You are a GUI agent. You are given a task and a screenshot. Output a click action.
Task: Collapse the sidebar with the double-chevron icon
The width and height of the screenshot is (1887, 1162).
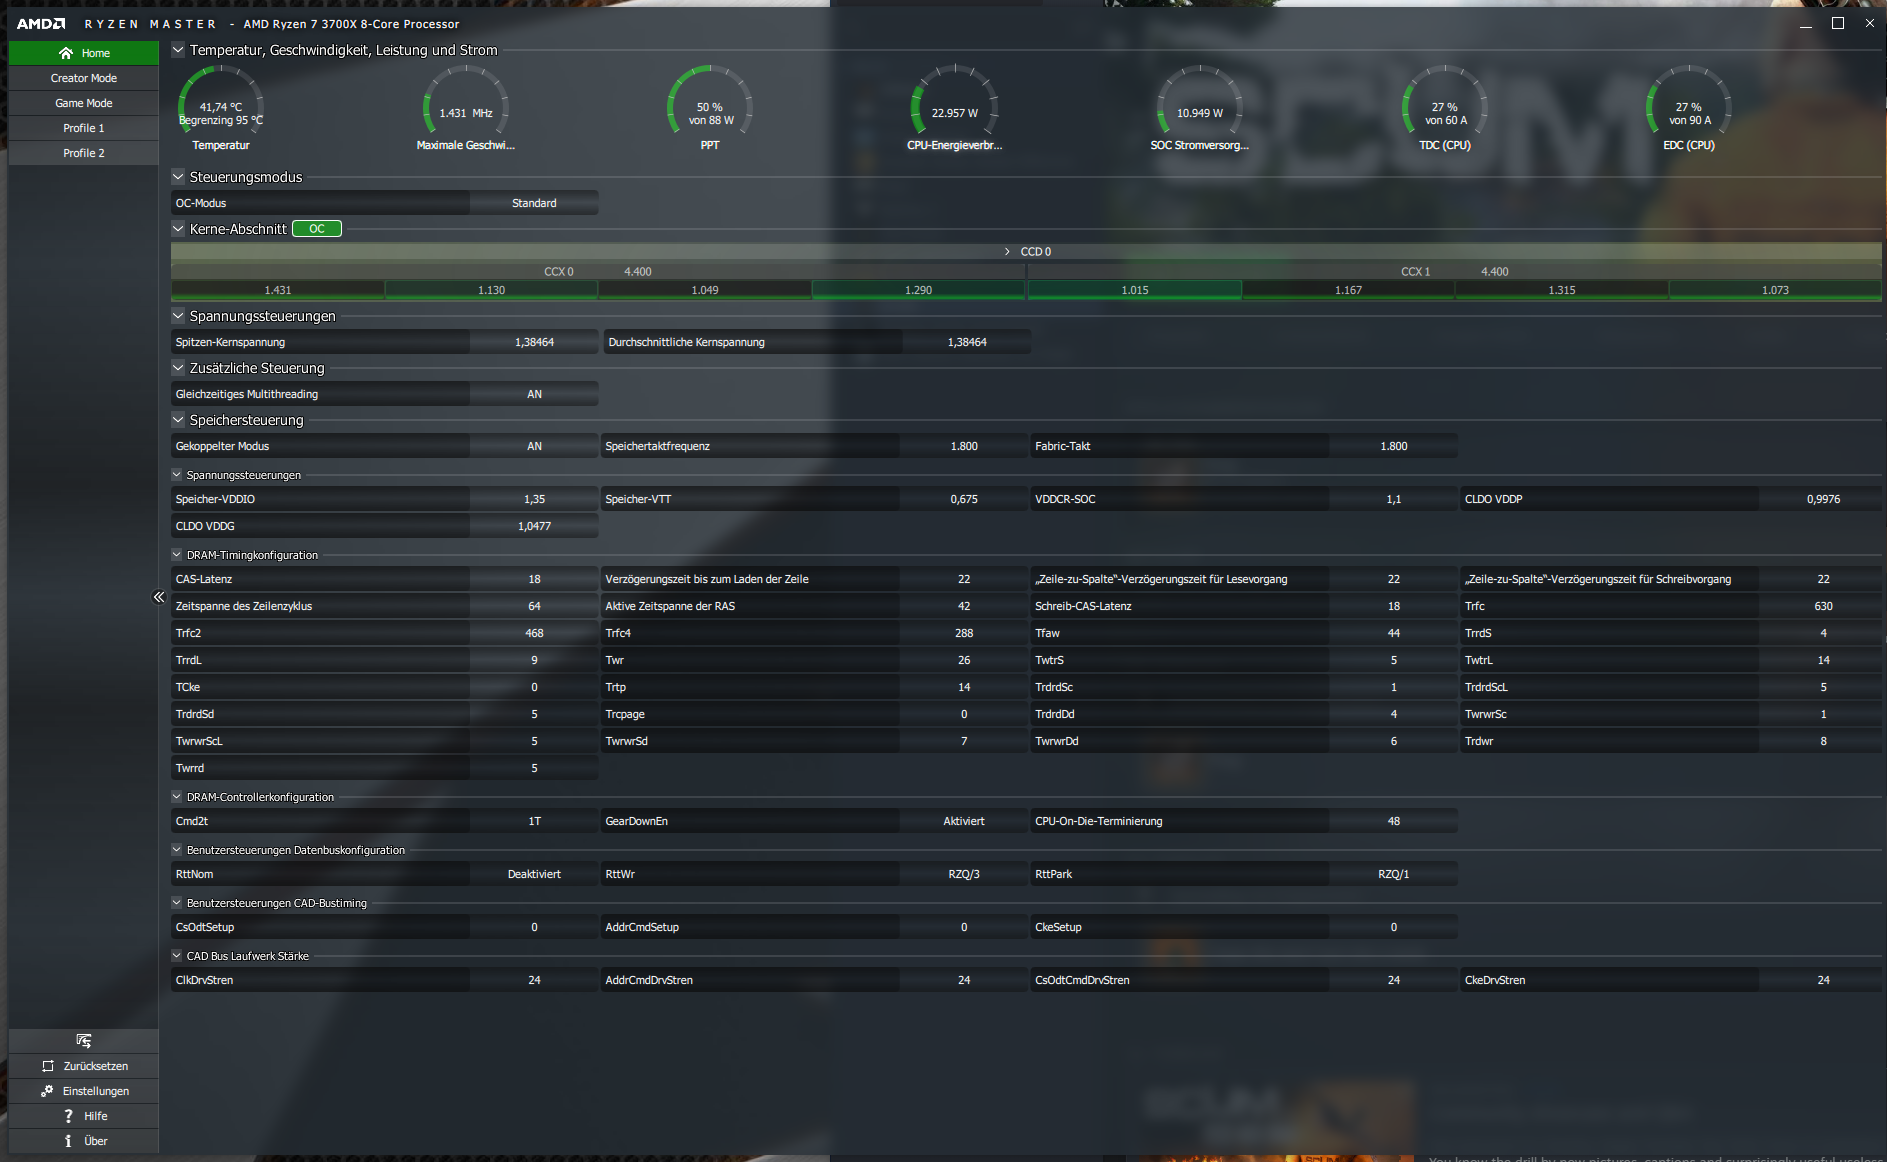158,597
